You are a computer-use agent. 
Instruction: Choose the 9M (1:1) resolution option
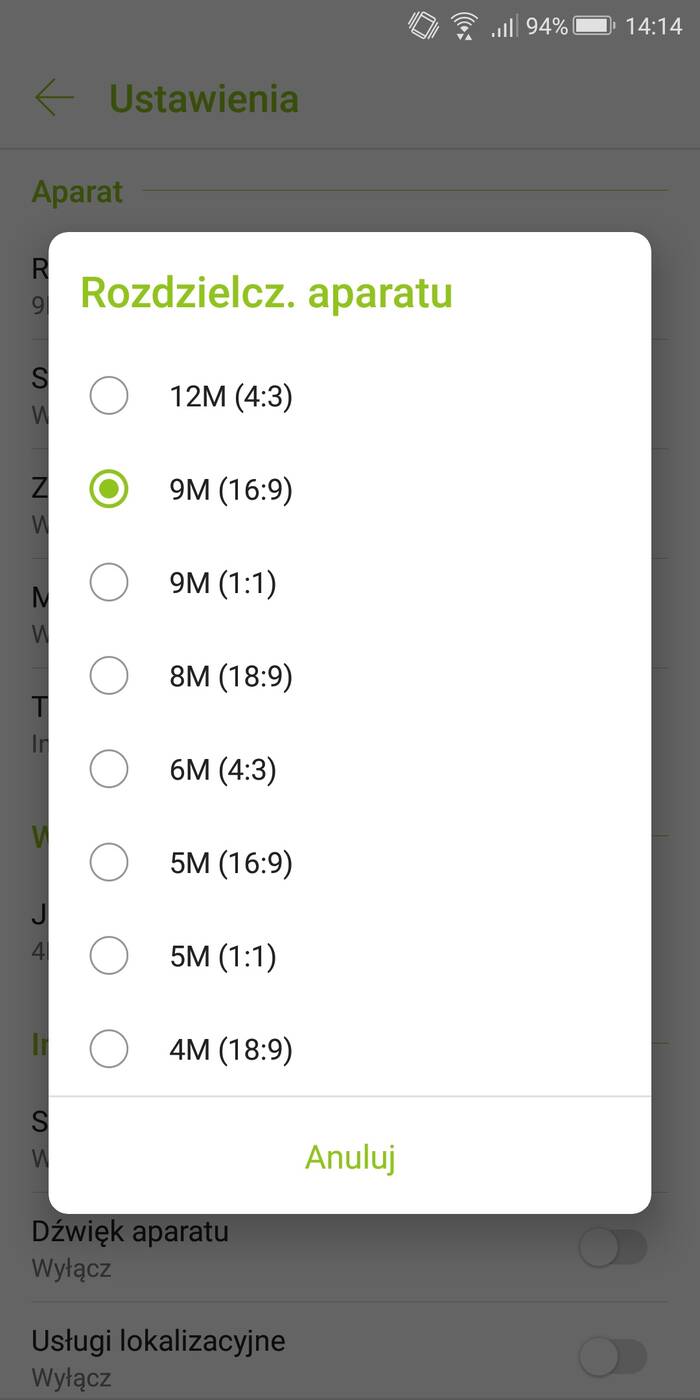(109, 583)
